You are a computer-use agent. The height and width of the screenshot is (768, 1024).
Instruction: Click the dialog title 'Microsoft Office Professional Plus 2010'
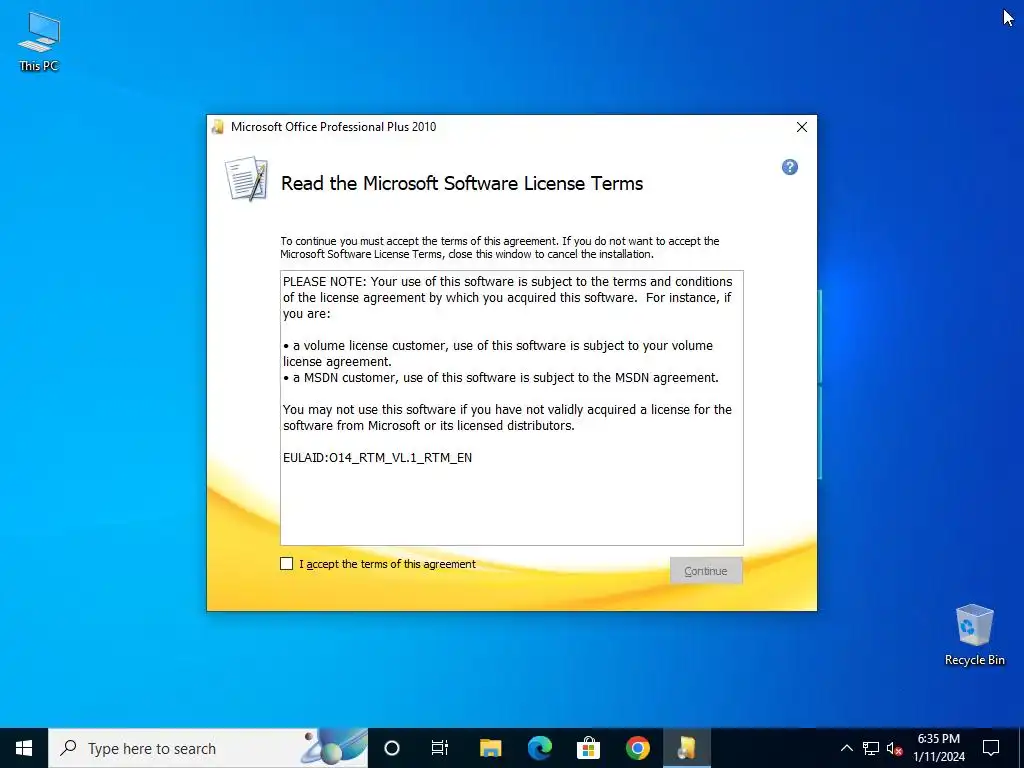(334, 127)
